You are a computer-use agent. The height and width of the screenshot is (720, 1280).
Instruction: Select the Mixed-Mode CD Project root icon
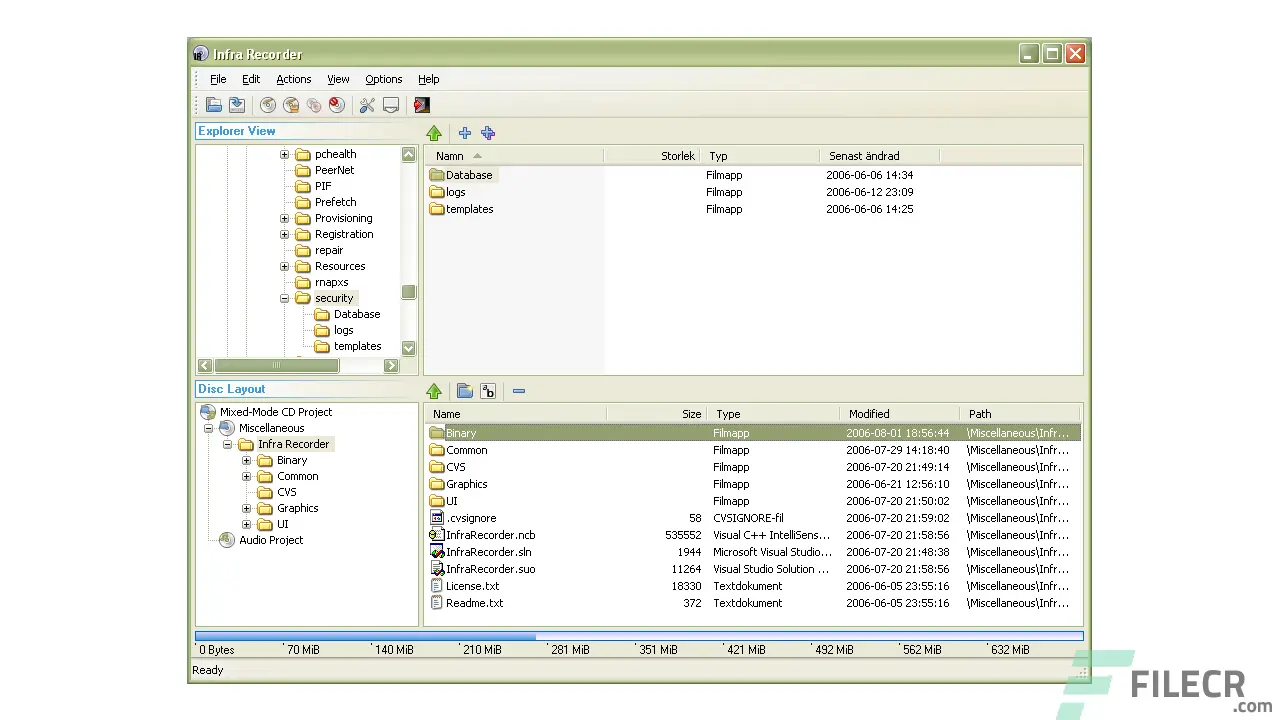(x=208, y=412)
